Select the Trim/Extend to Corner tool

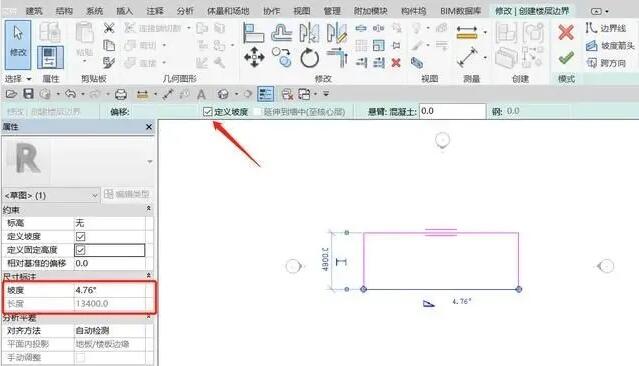337,57
